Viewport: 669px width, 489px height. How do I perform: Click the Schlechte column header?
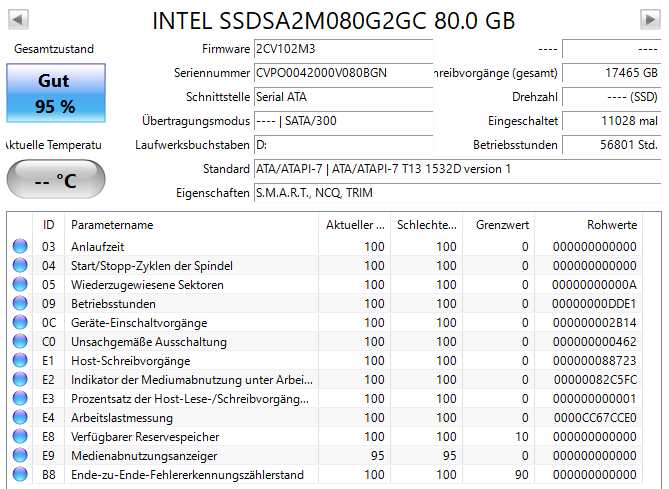point(426,224)
